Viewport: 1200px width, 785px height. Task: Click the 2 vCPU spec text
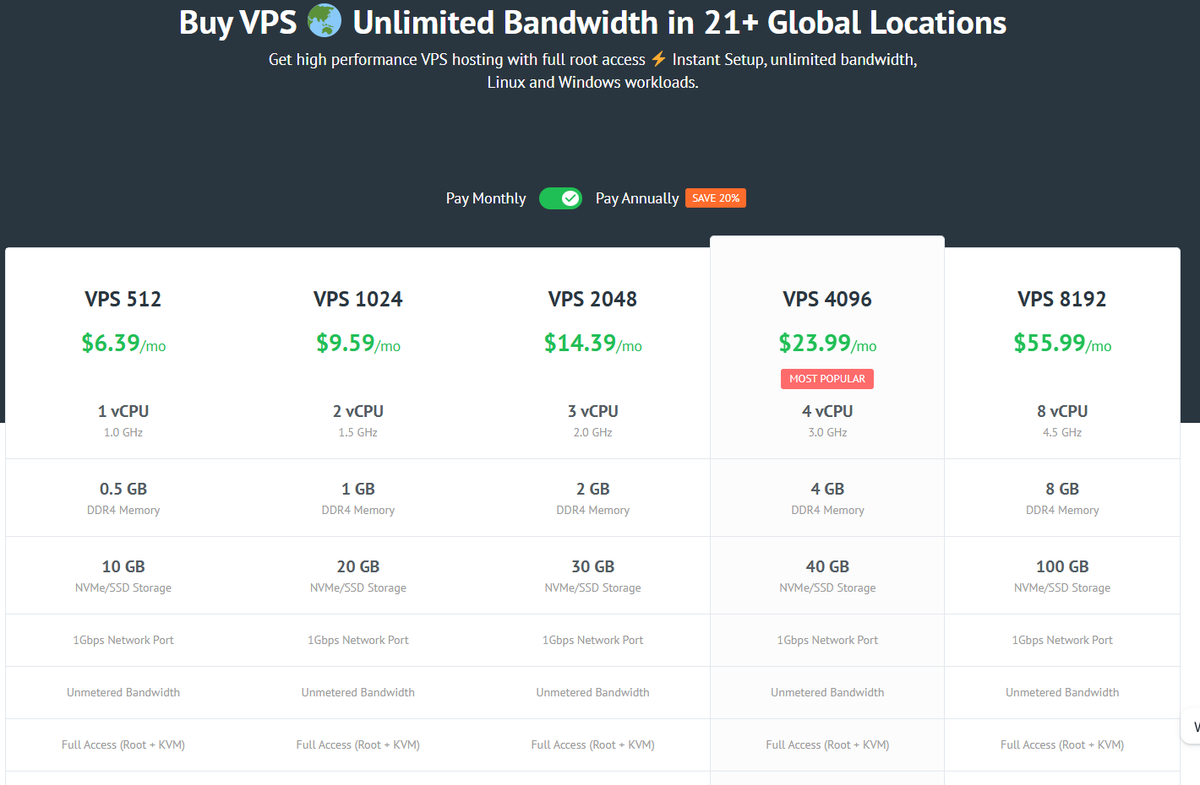coord(358,411)
